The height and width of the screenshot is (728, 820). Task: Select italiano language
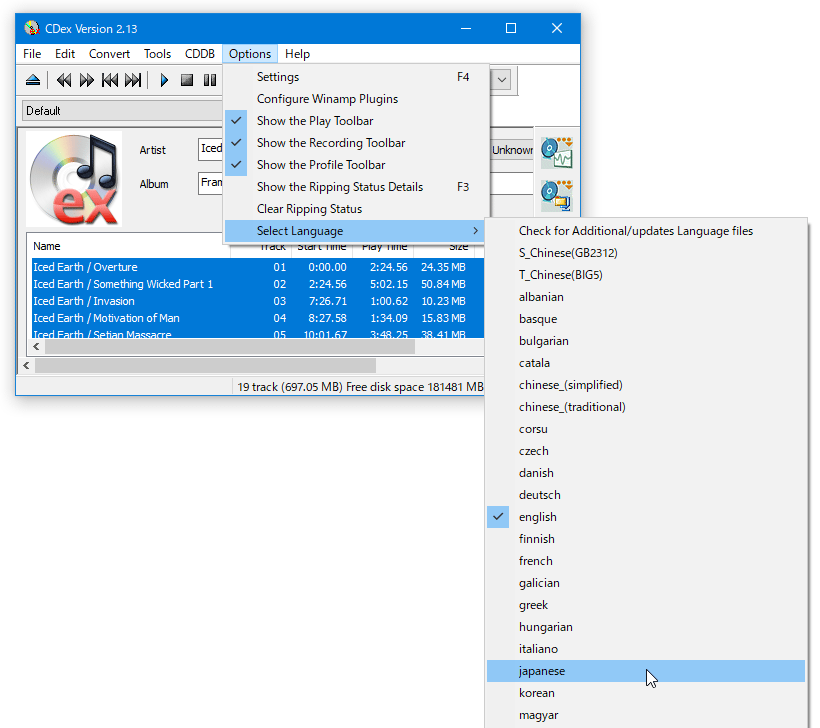pos(646,649)
